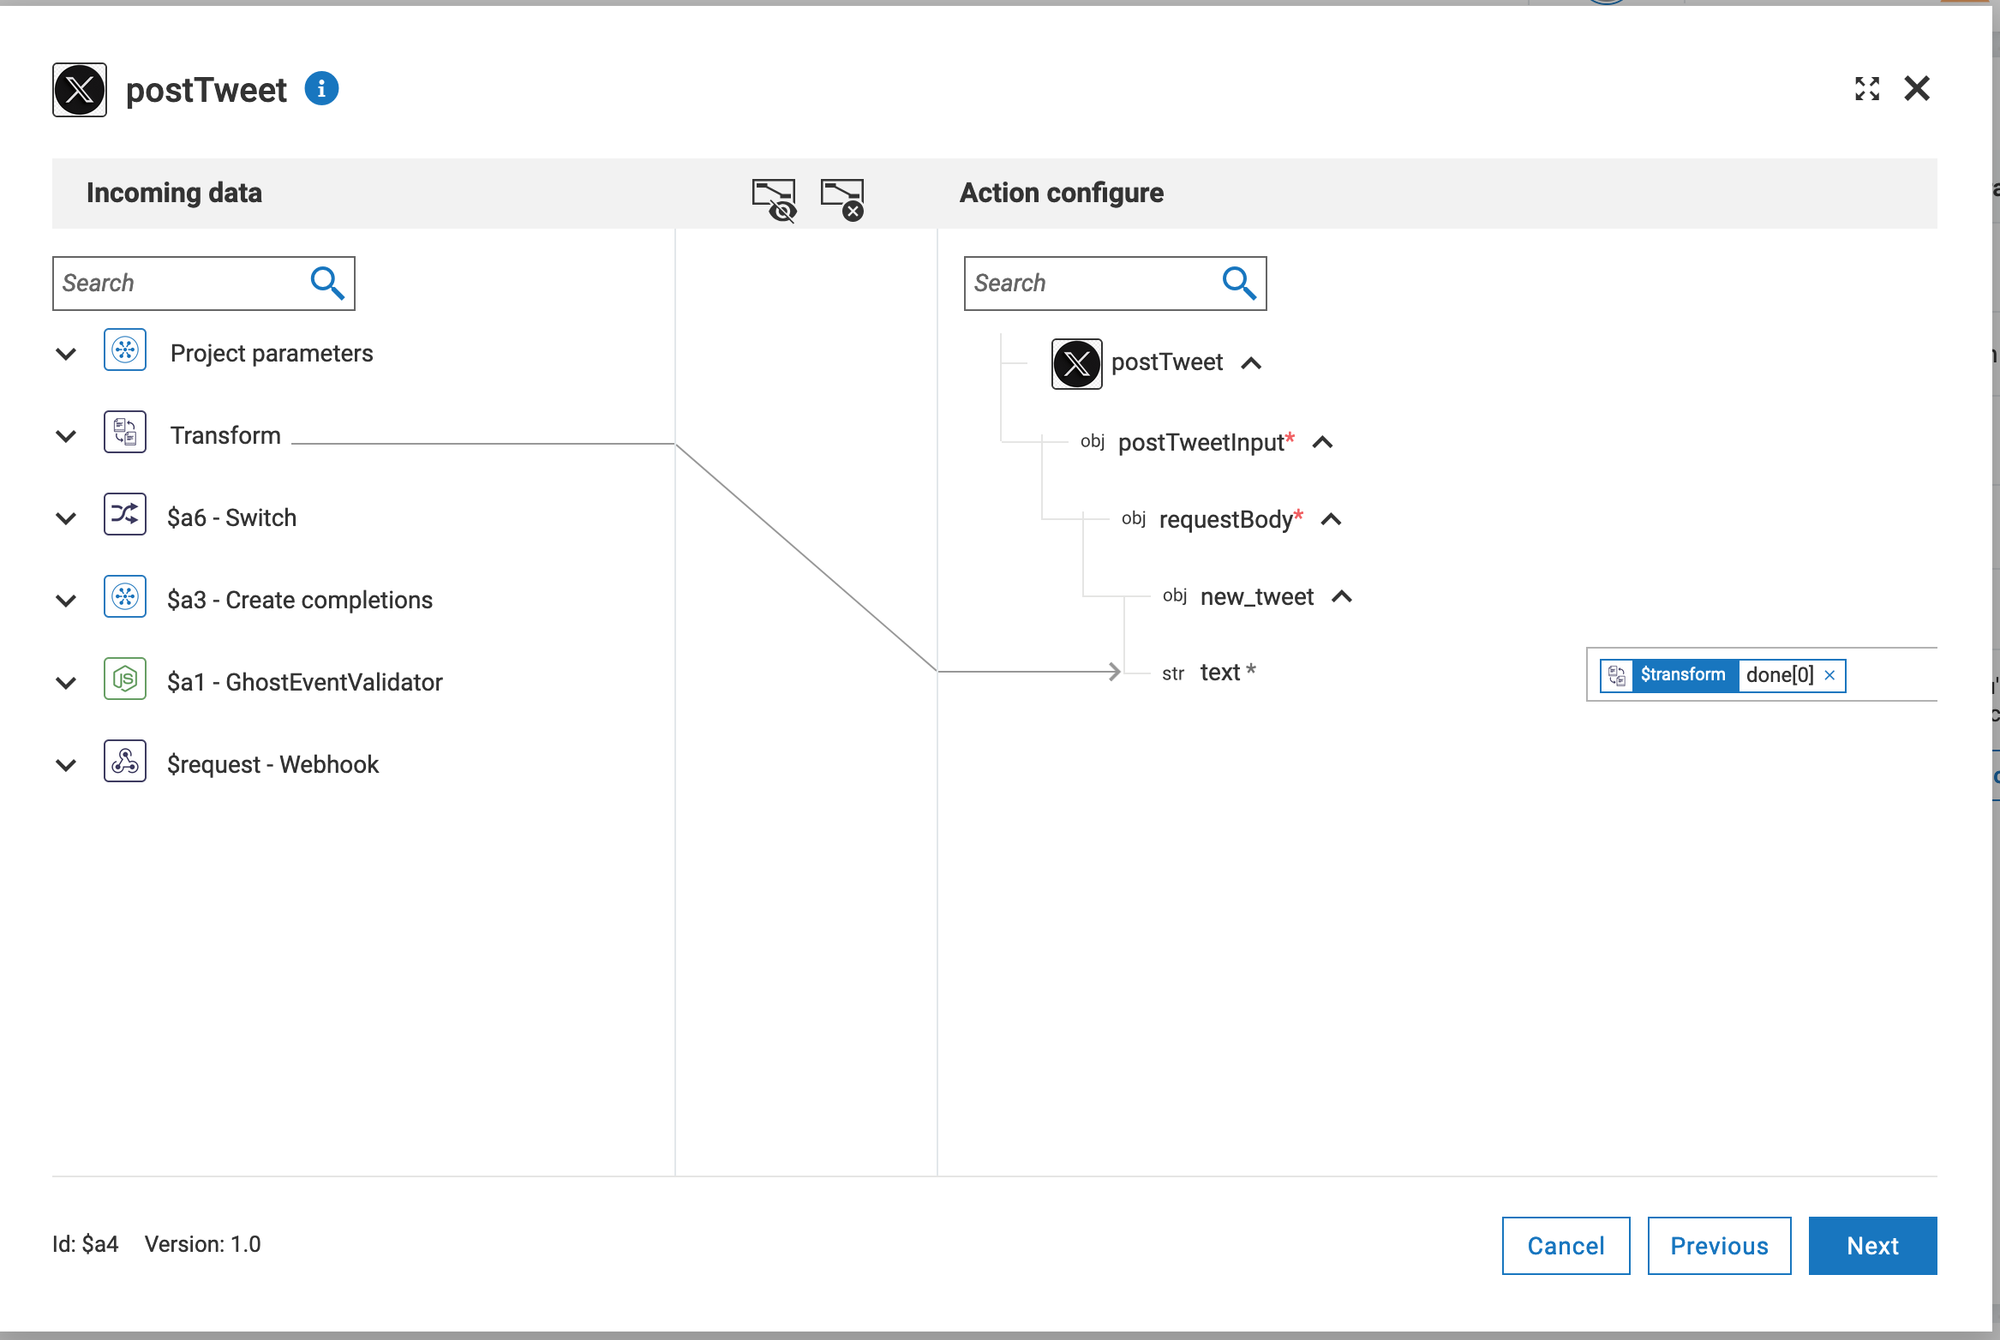Click the Next button
2000x1340 pixels.
coord(1871,1246)
